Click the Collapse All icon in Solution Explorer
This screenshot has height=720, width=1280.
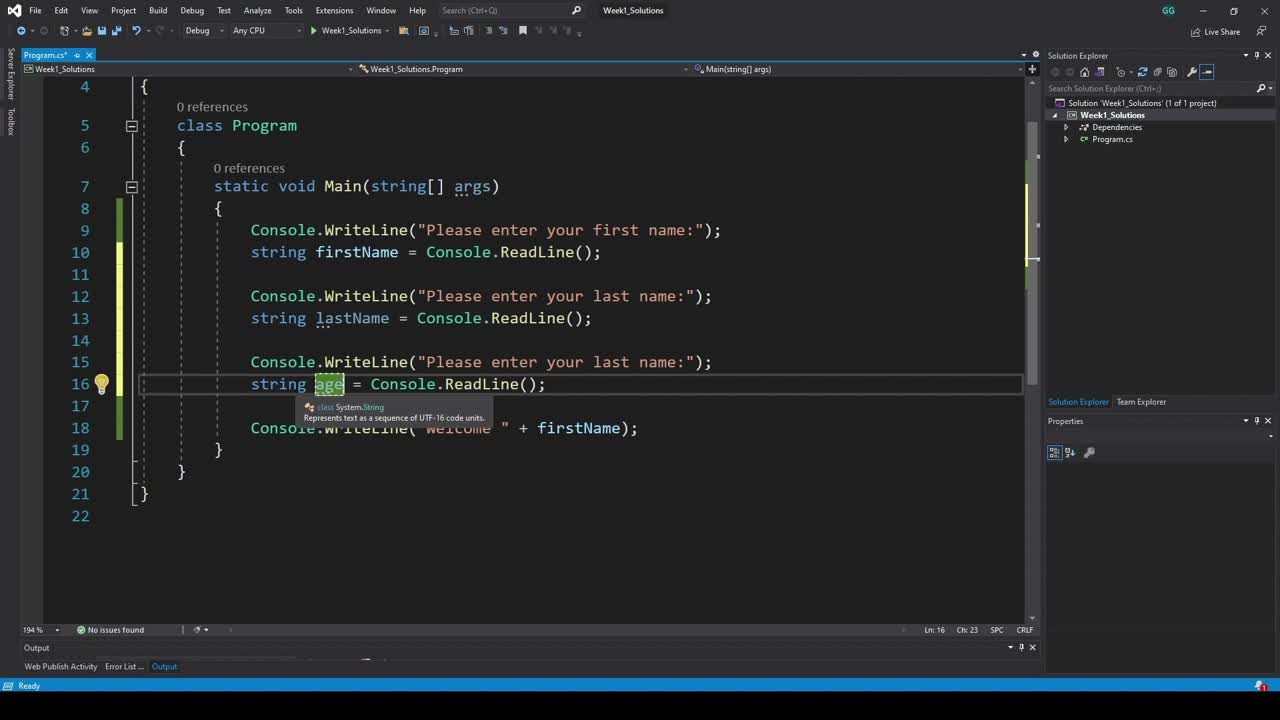1158,72
